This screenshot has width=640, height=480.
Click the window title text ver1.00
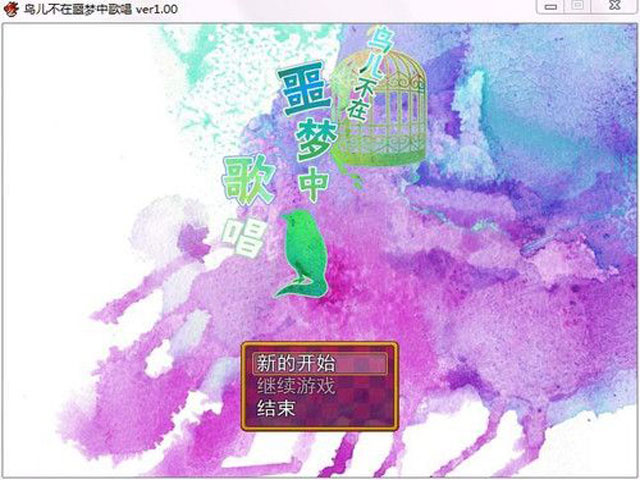(x=157, y=9)
